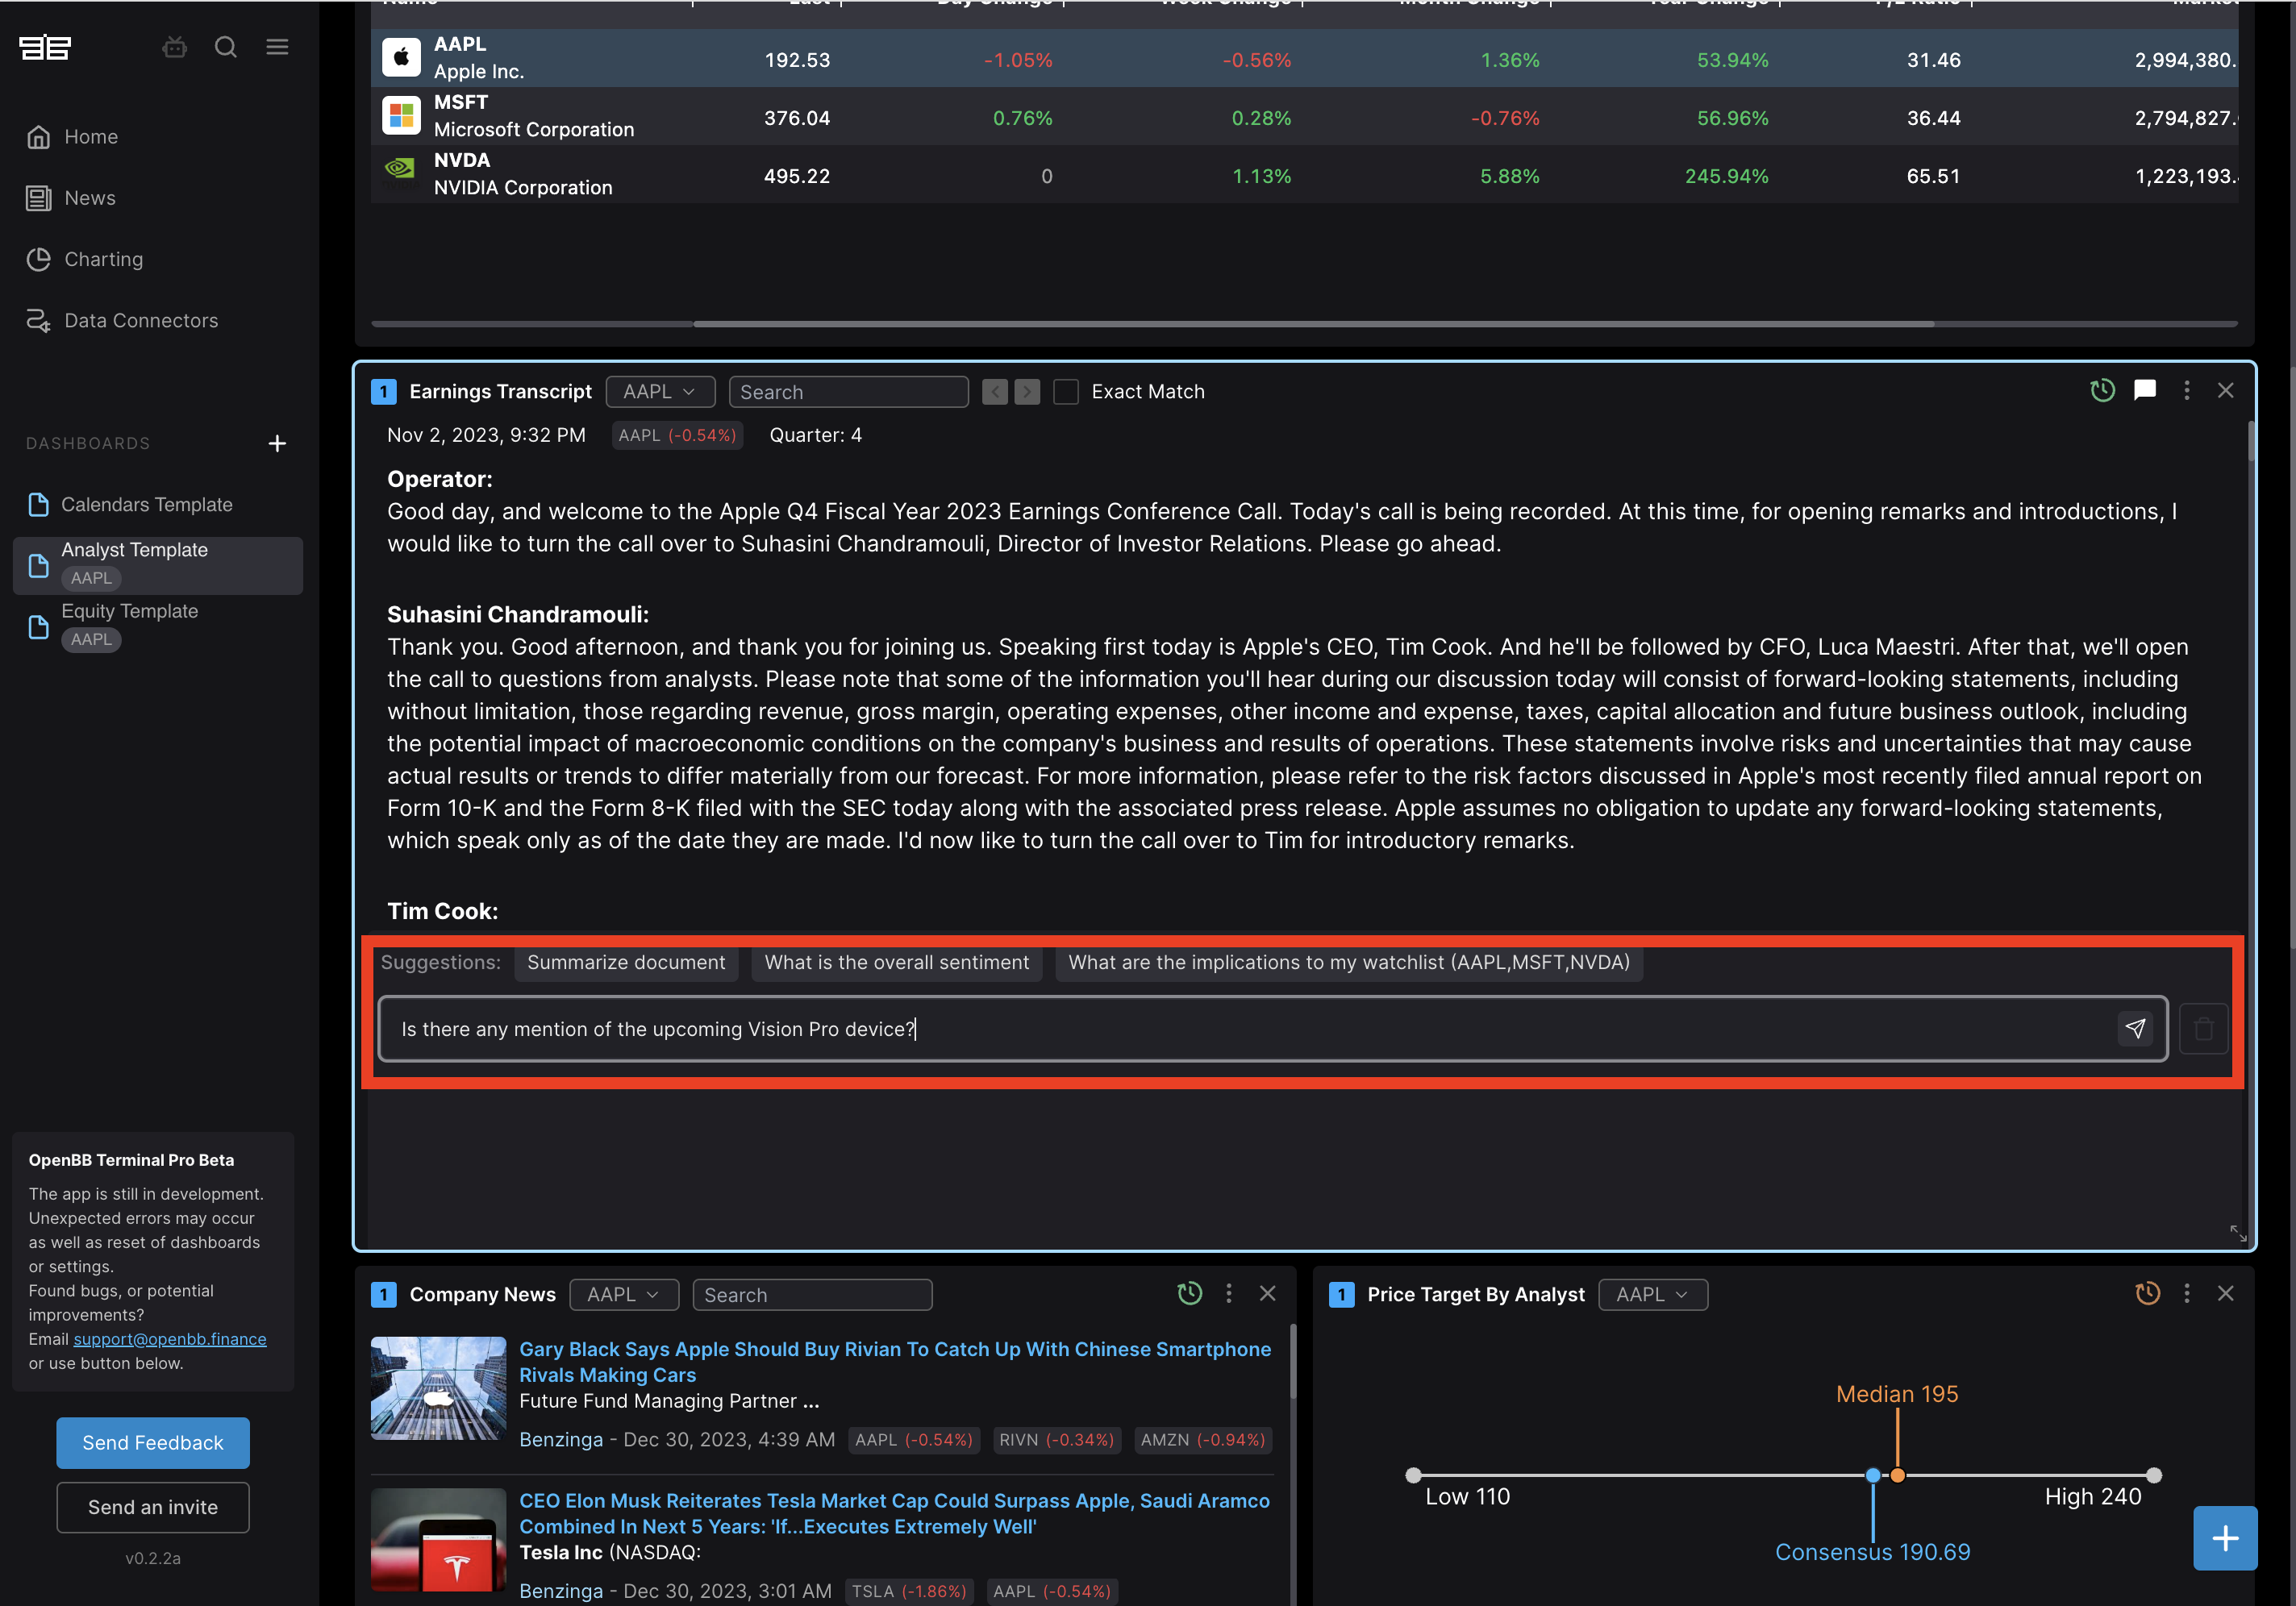The height and width of the screenshot is (1606, 2296).
Task: Click resize handle of Earnings Transcript widget
Action: point(2238,1233)
